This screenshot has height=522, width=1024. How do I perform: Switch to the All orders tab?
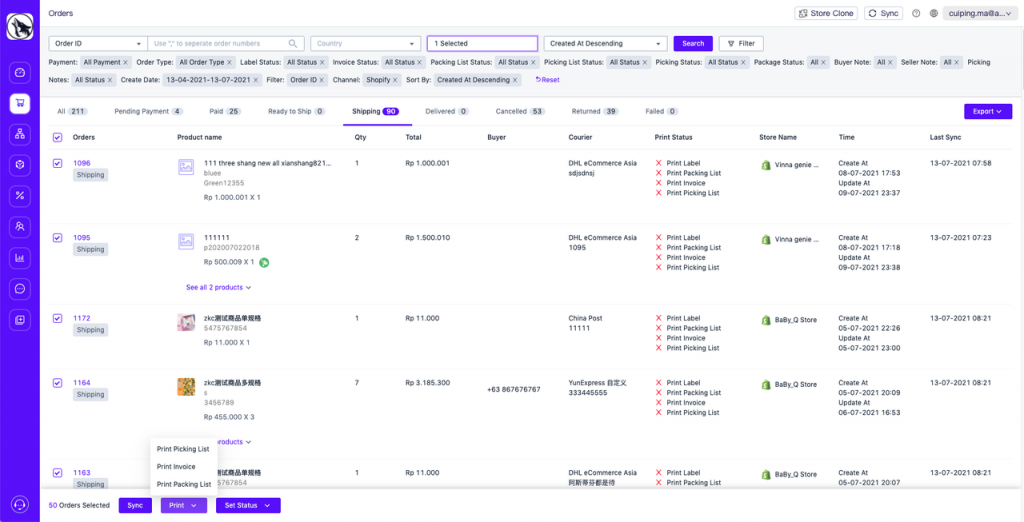click(x=72, y=112)
